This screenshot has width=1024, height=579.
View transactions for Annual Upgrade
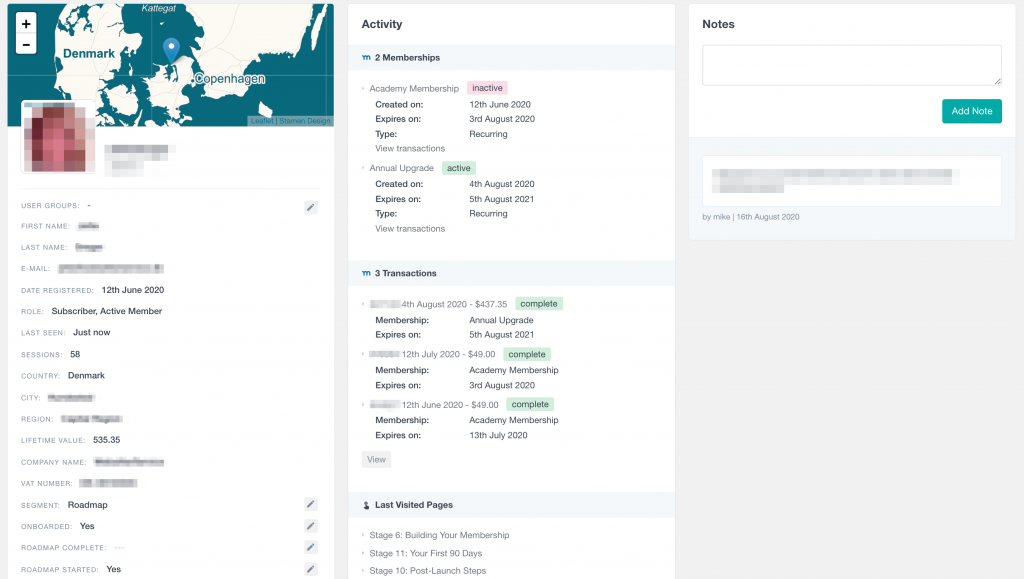tap(410, 229)
